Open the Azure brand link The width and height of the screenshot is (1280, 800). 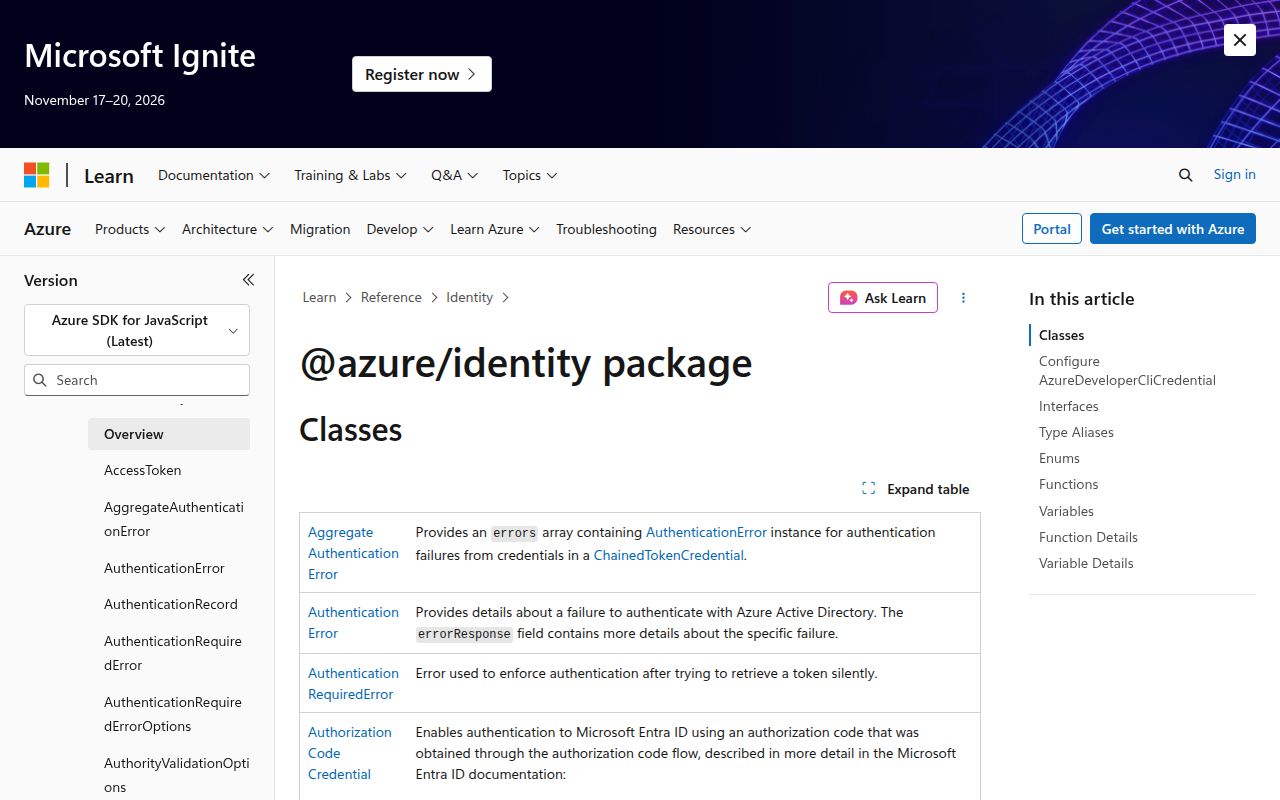point(47,229)
